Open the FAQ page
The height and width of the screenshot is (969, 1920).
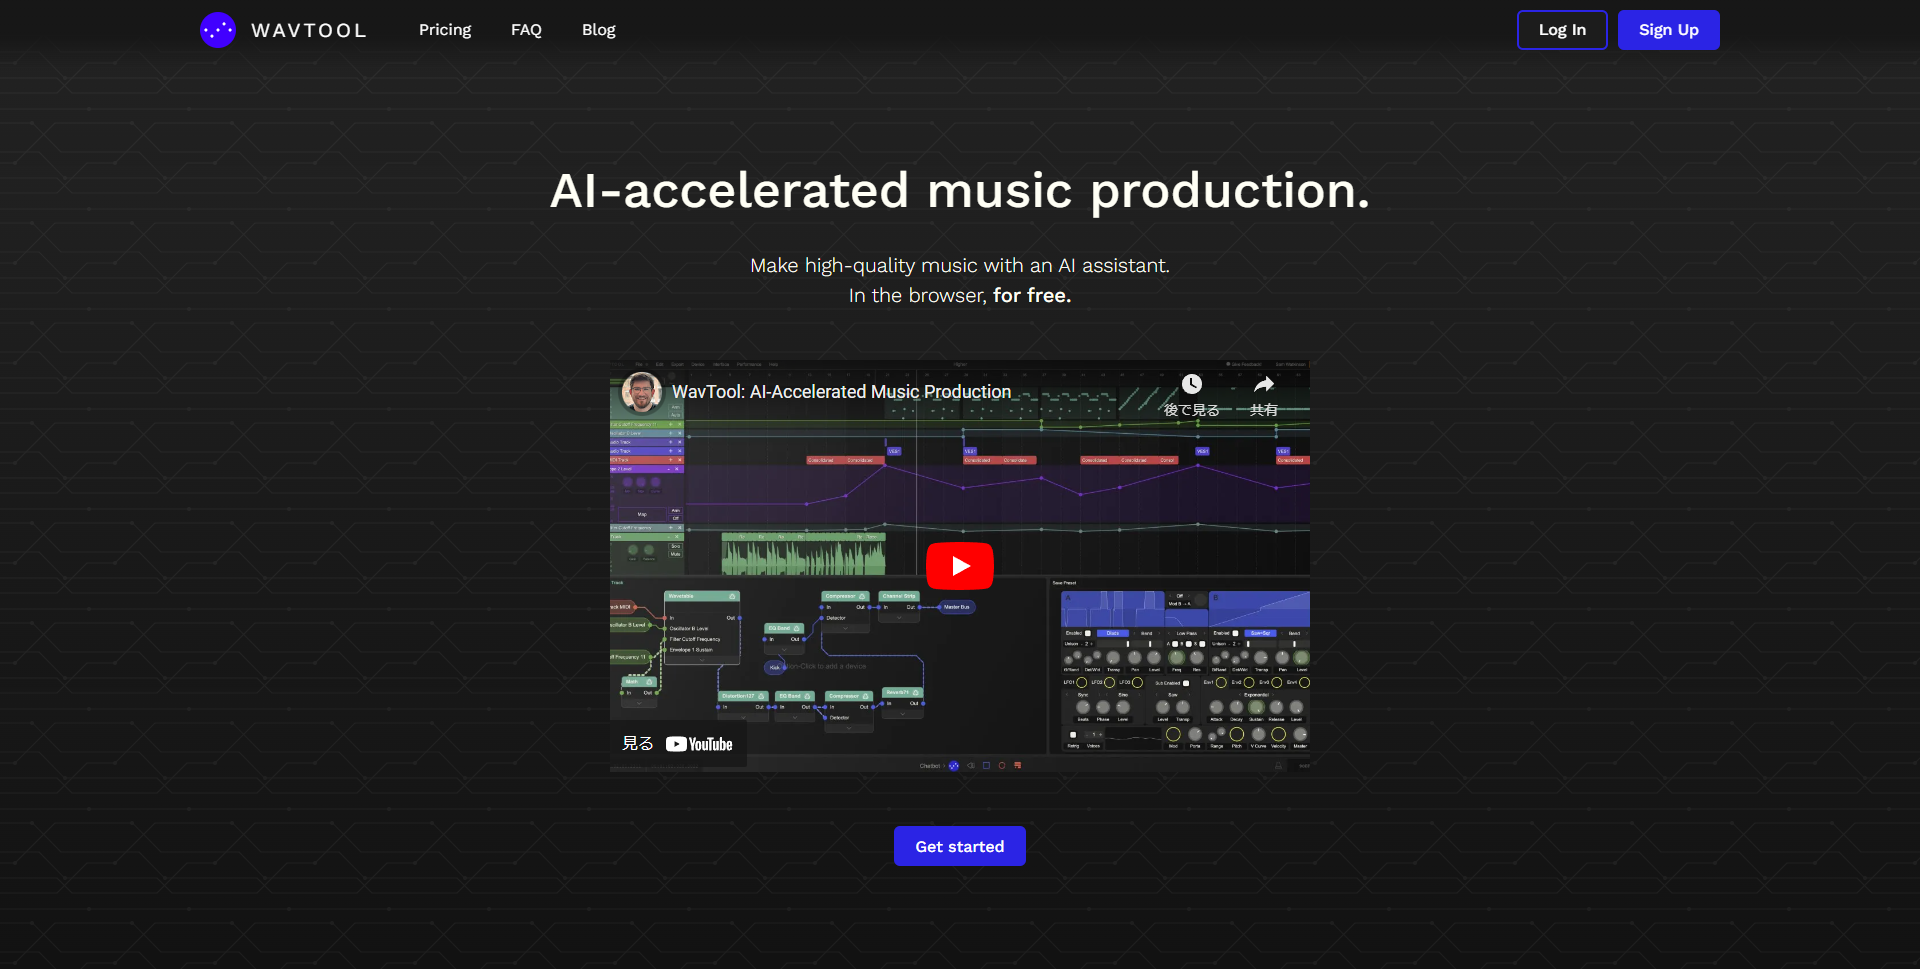pos(526,30)
